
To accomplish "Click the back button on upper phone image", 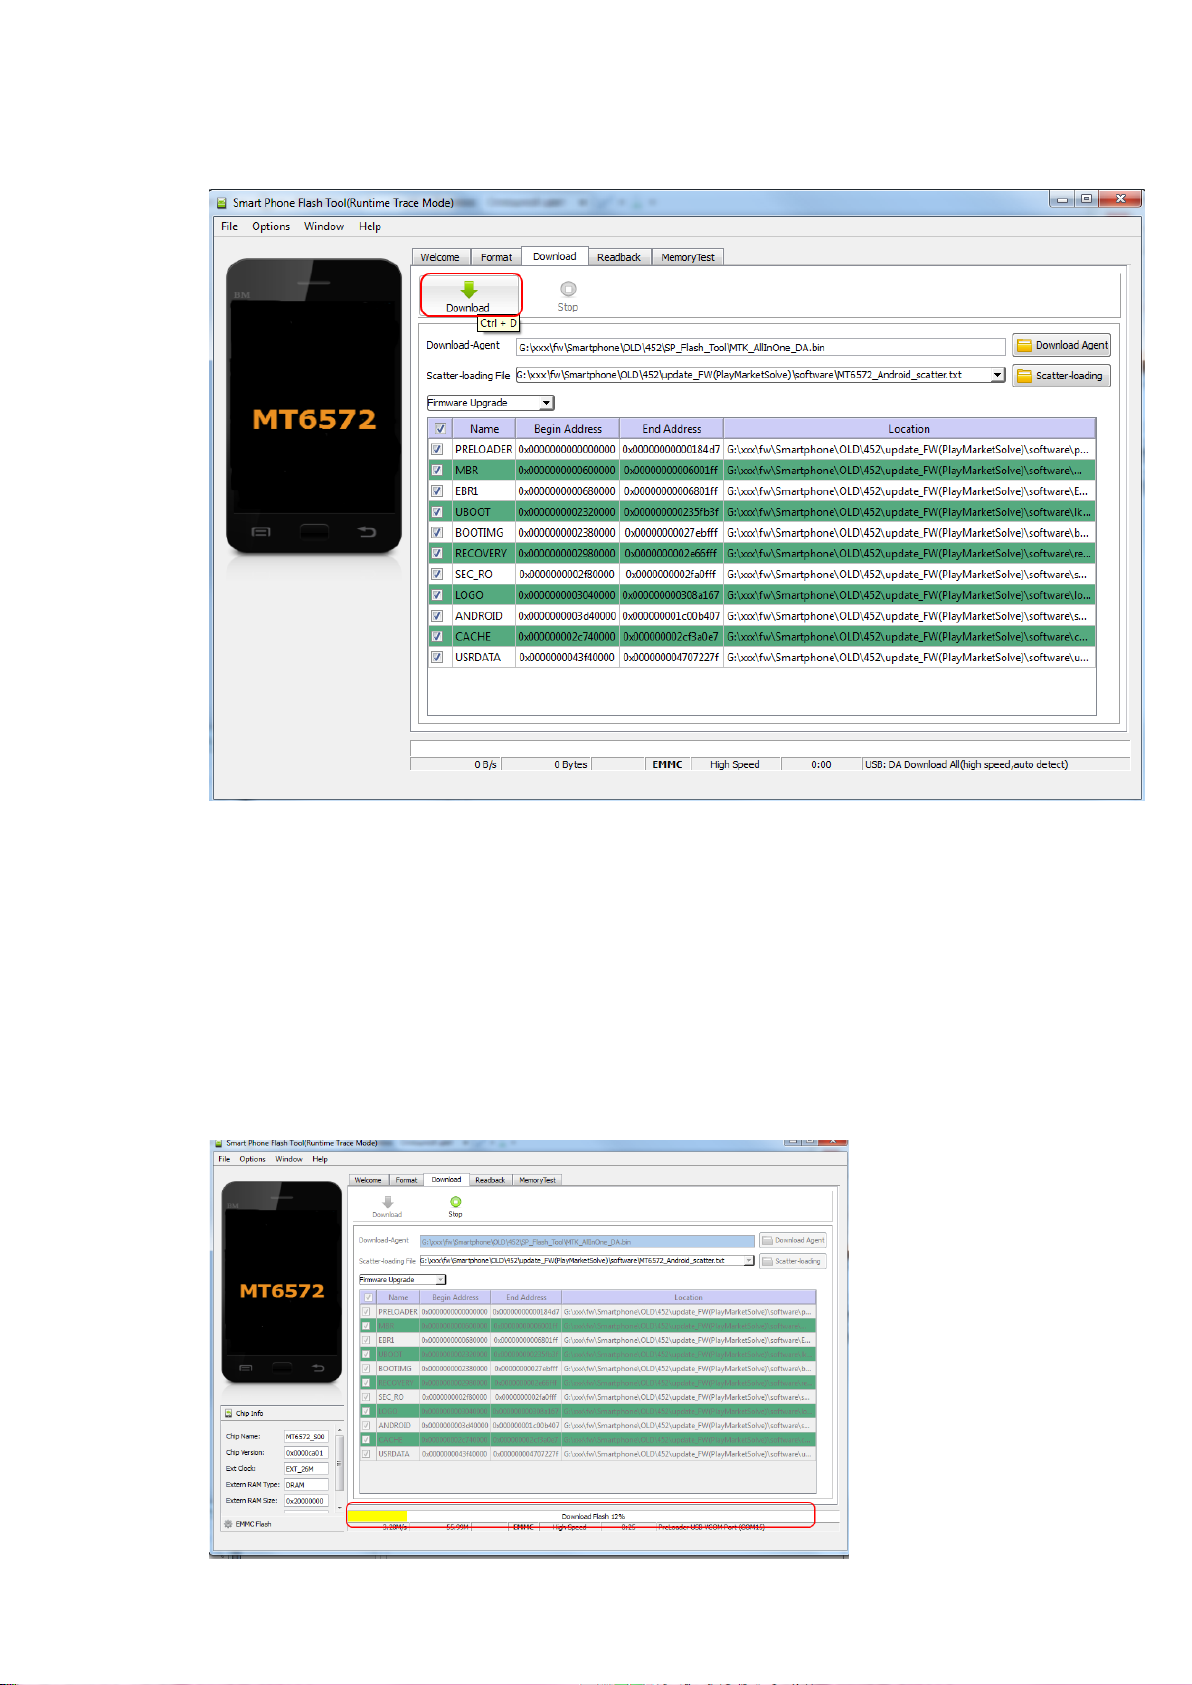I will click(x=367, y=532).
